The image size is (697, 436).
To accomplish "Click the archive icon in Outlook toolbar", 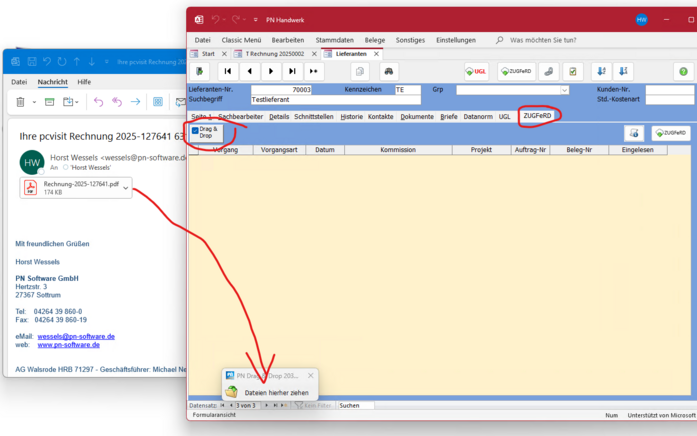I will pyautogui.click(x=49, y=102).
